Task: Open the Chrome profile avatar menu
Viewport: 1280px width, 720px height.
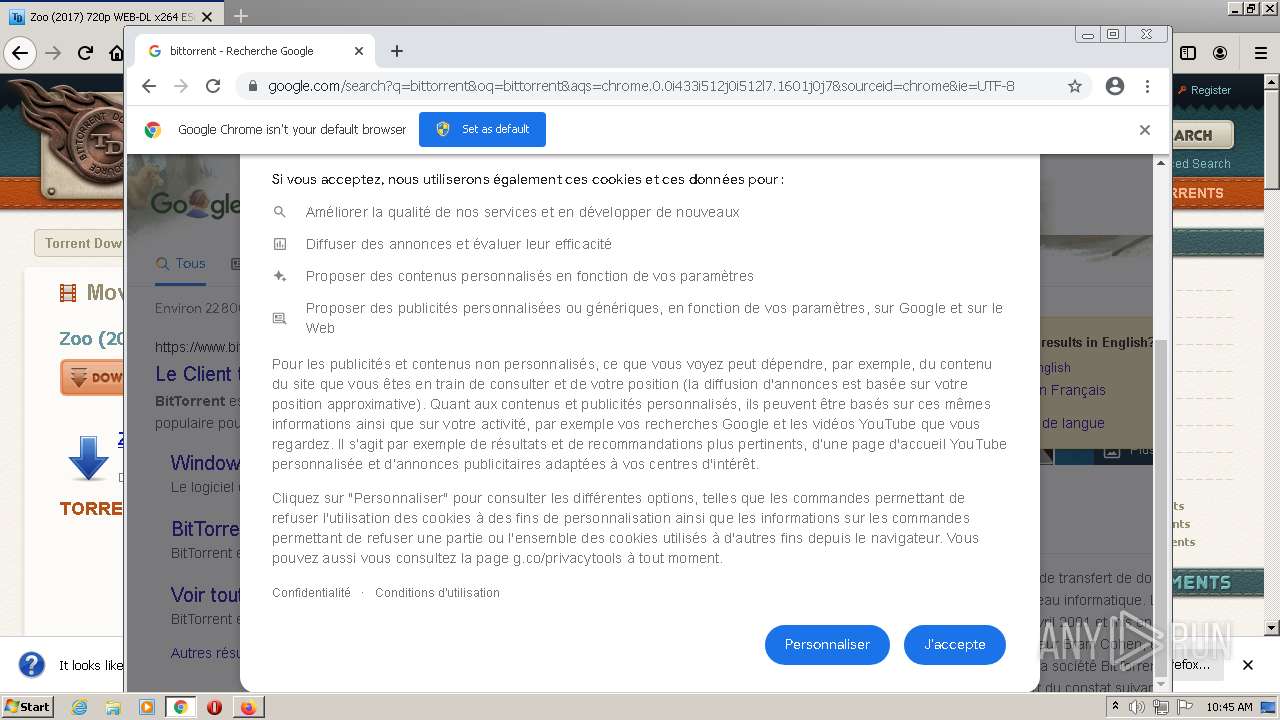Action: 1115,86
